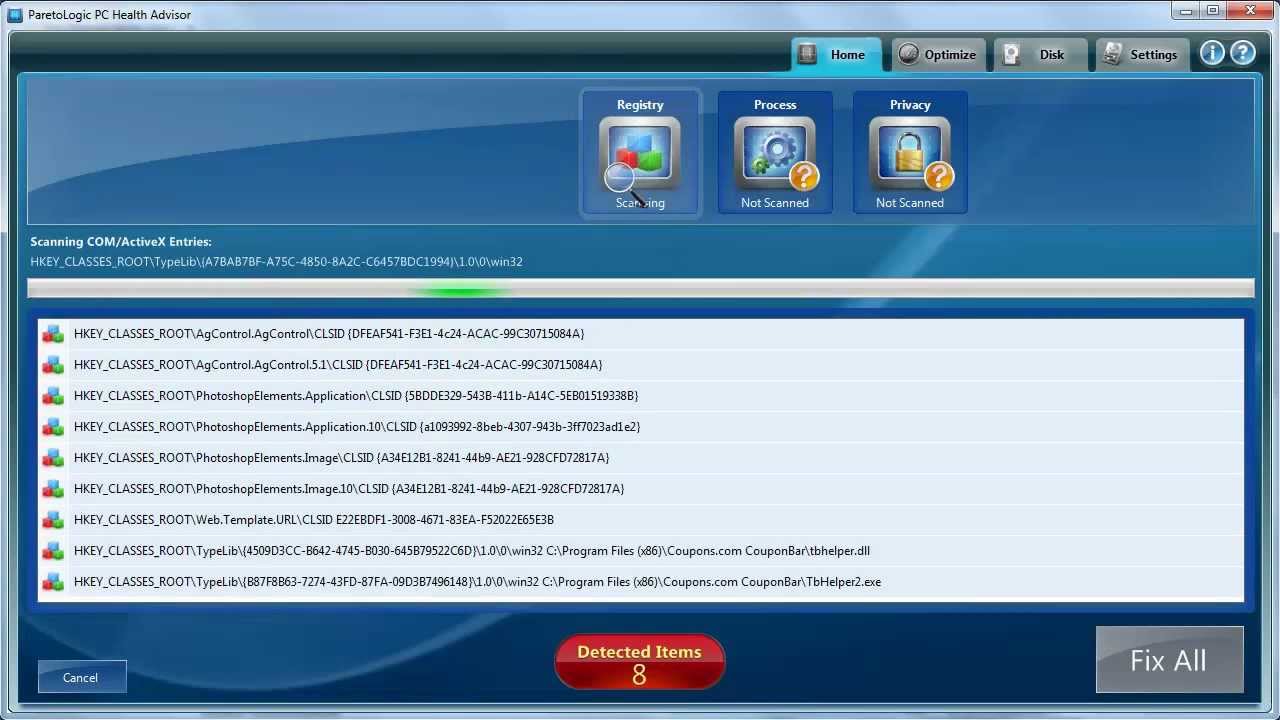The width and height of the screenshot is (1280, 720).
Task: Open the Process scan gear icon
Action: click(775, 153)
